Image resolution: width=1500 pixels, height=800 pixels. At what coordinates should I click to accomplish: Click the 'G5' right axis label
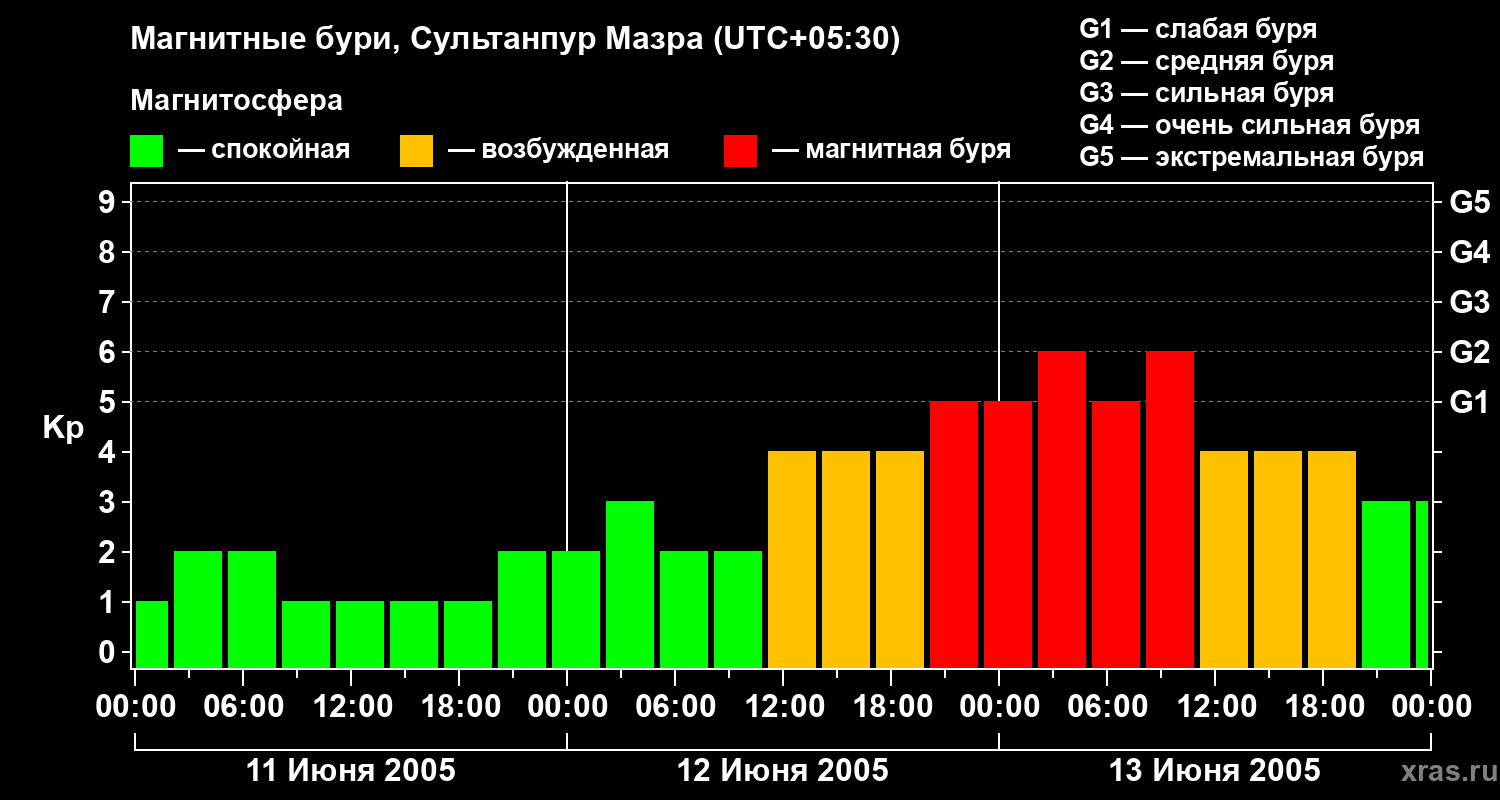point(1469,202)
